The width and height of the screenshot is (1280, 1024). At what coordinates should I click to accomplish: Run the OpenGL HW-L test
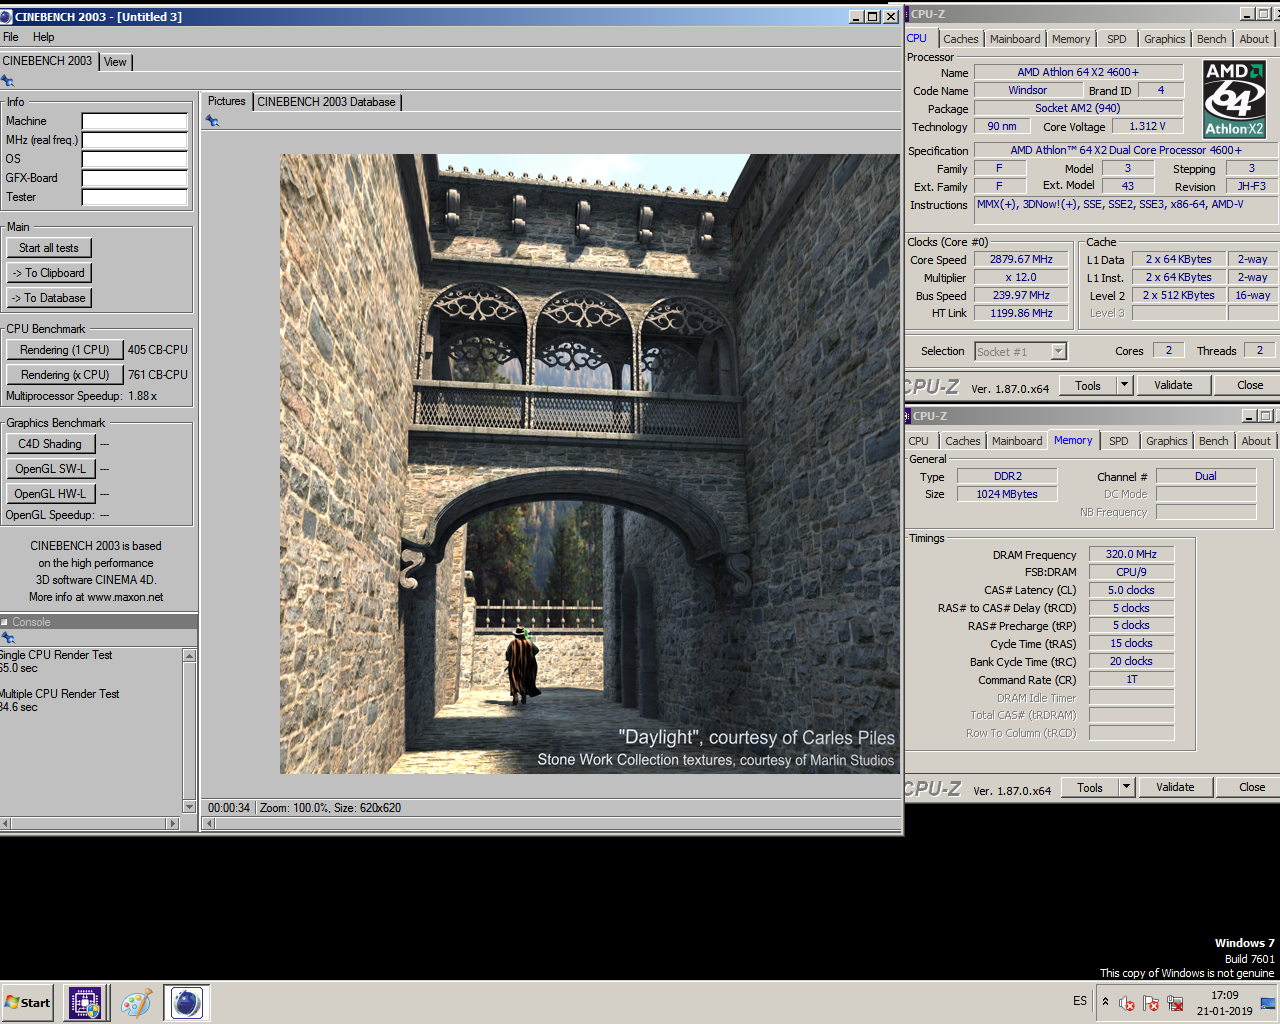[50, 494]
